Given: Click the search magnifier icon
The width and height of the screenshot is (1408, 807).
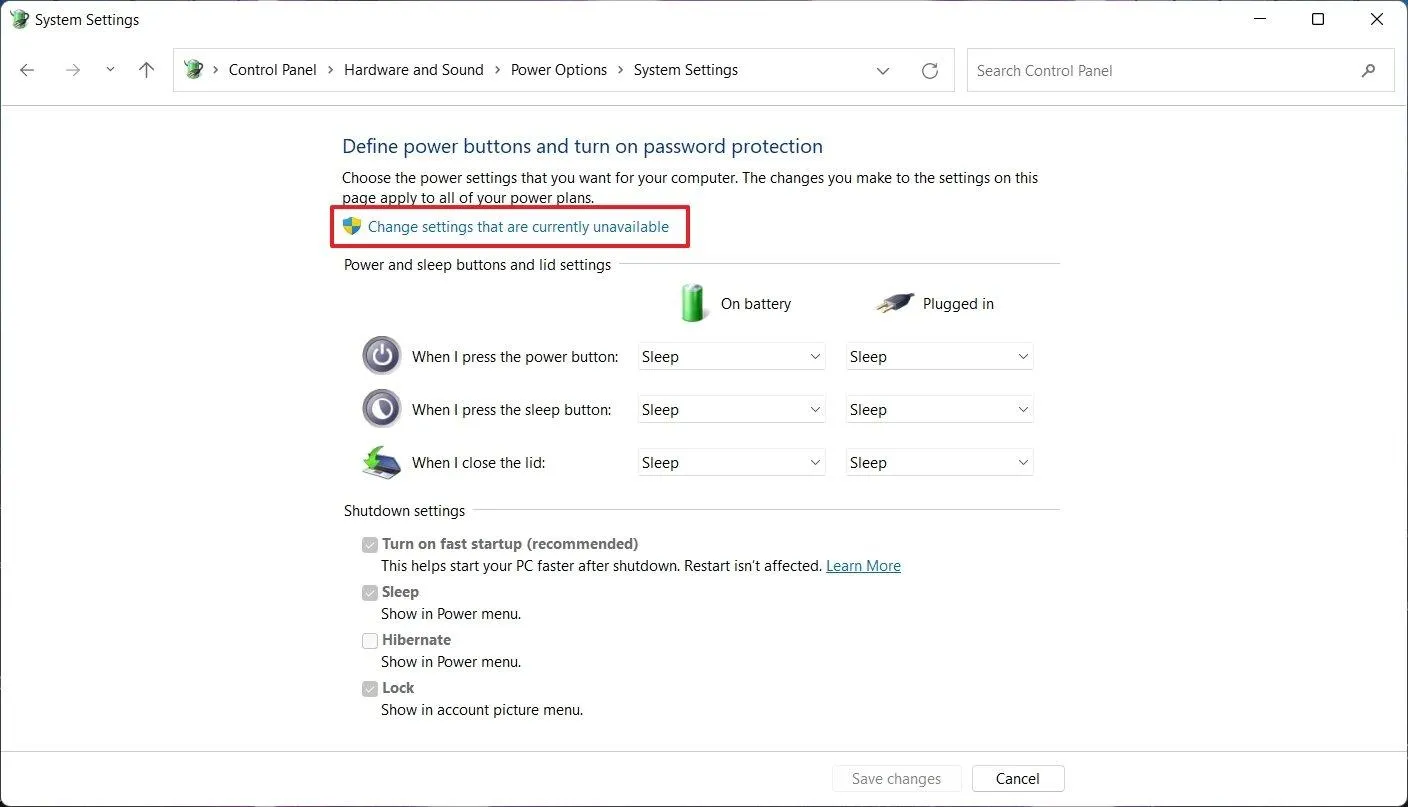Looking at the screenshot, I should coord(1369,71).
